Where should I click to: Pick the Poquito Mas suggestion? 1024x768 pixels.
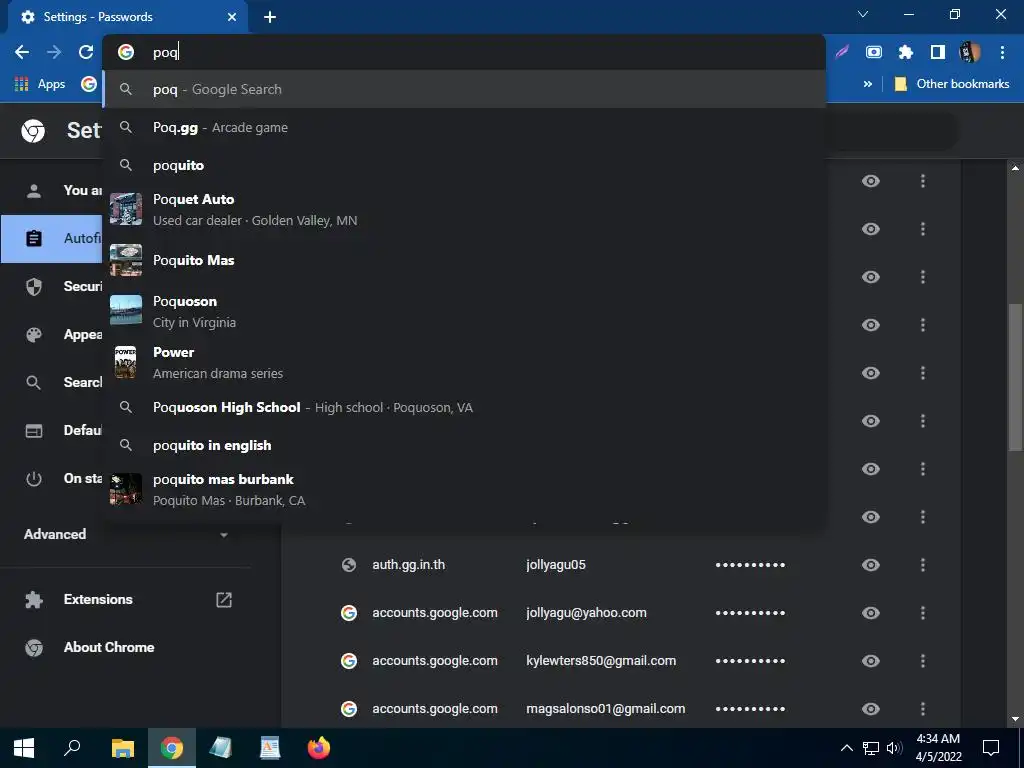click(464, 260)
